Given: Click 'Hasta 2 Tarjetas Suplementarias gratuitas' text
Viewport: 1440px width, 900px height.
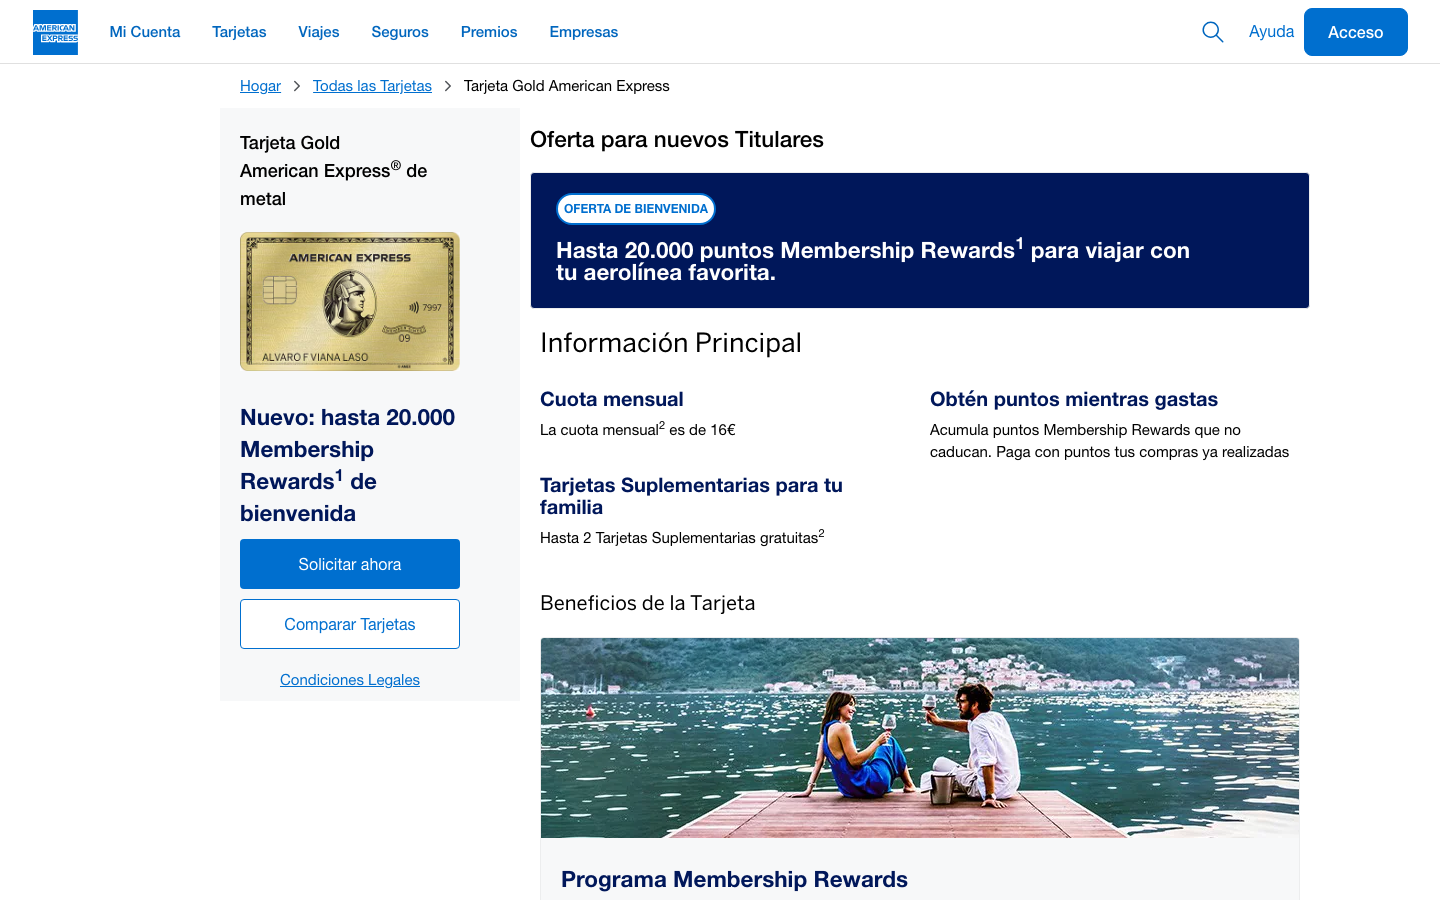Looking at the screenshot, I should pyautogui.click(x=682, y=537).
